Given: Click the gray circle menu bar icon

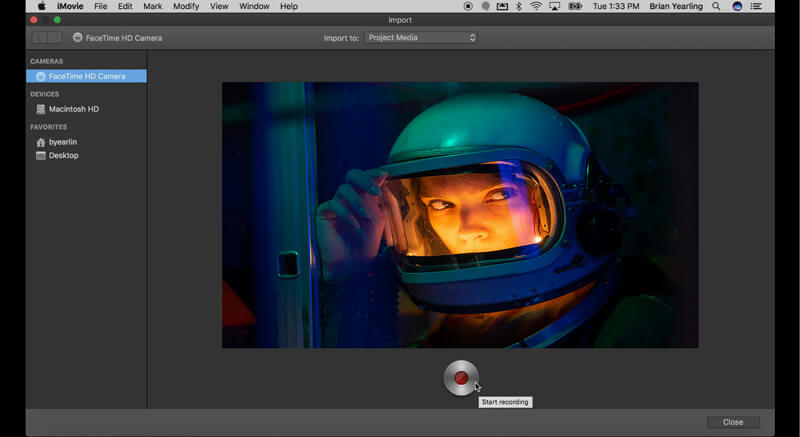Looking at the screenshot, I should point(486,6).
